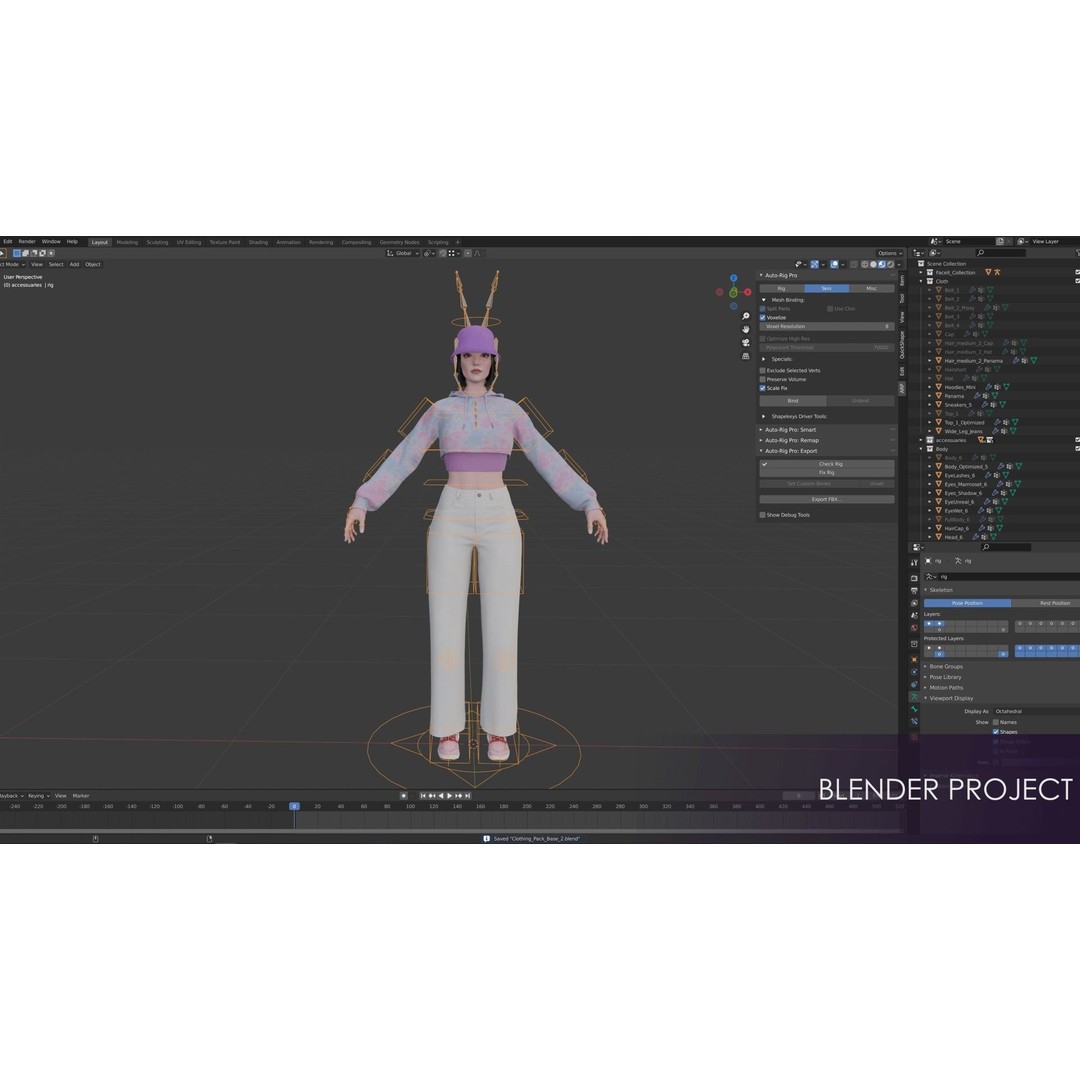1080x1080 pixels.
Task: Click the Check Rig button
Action: click(x=827, y=464)
